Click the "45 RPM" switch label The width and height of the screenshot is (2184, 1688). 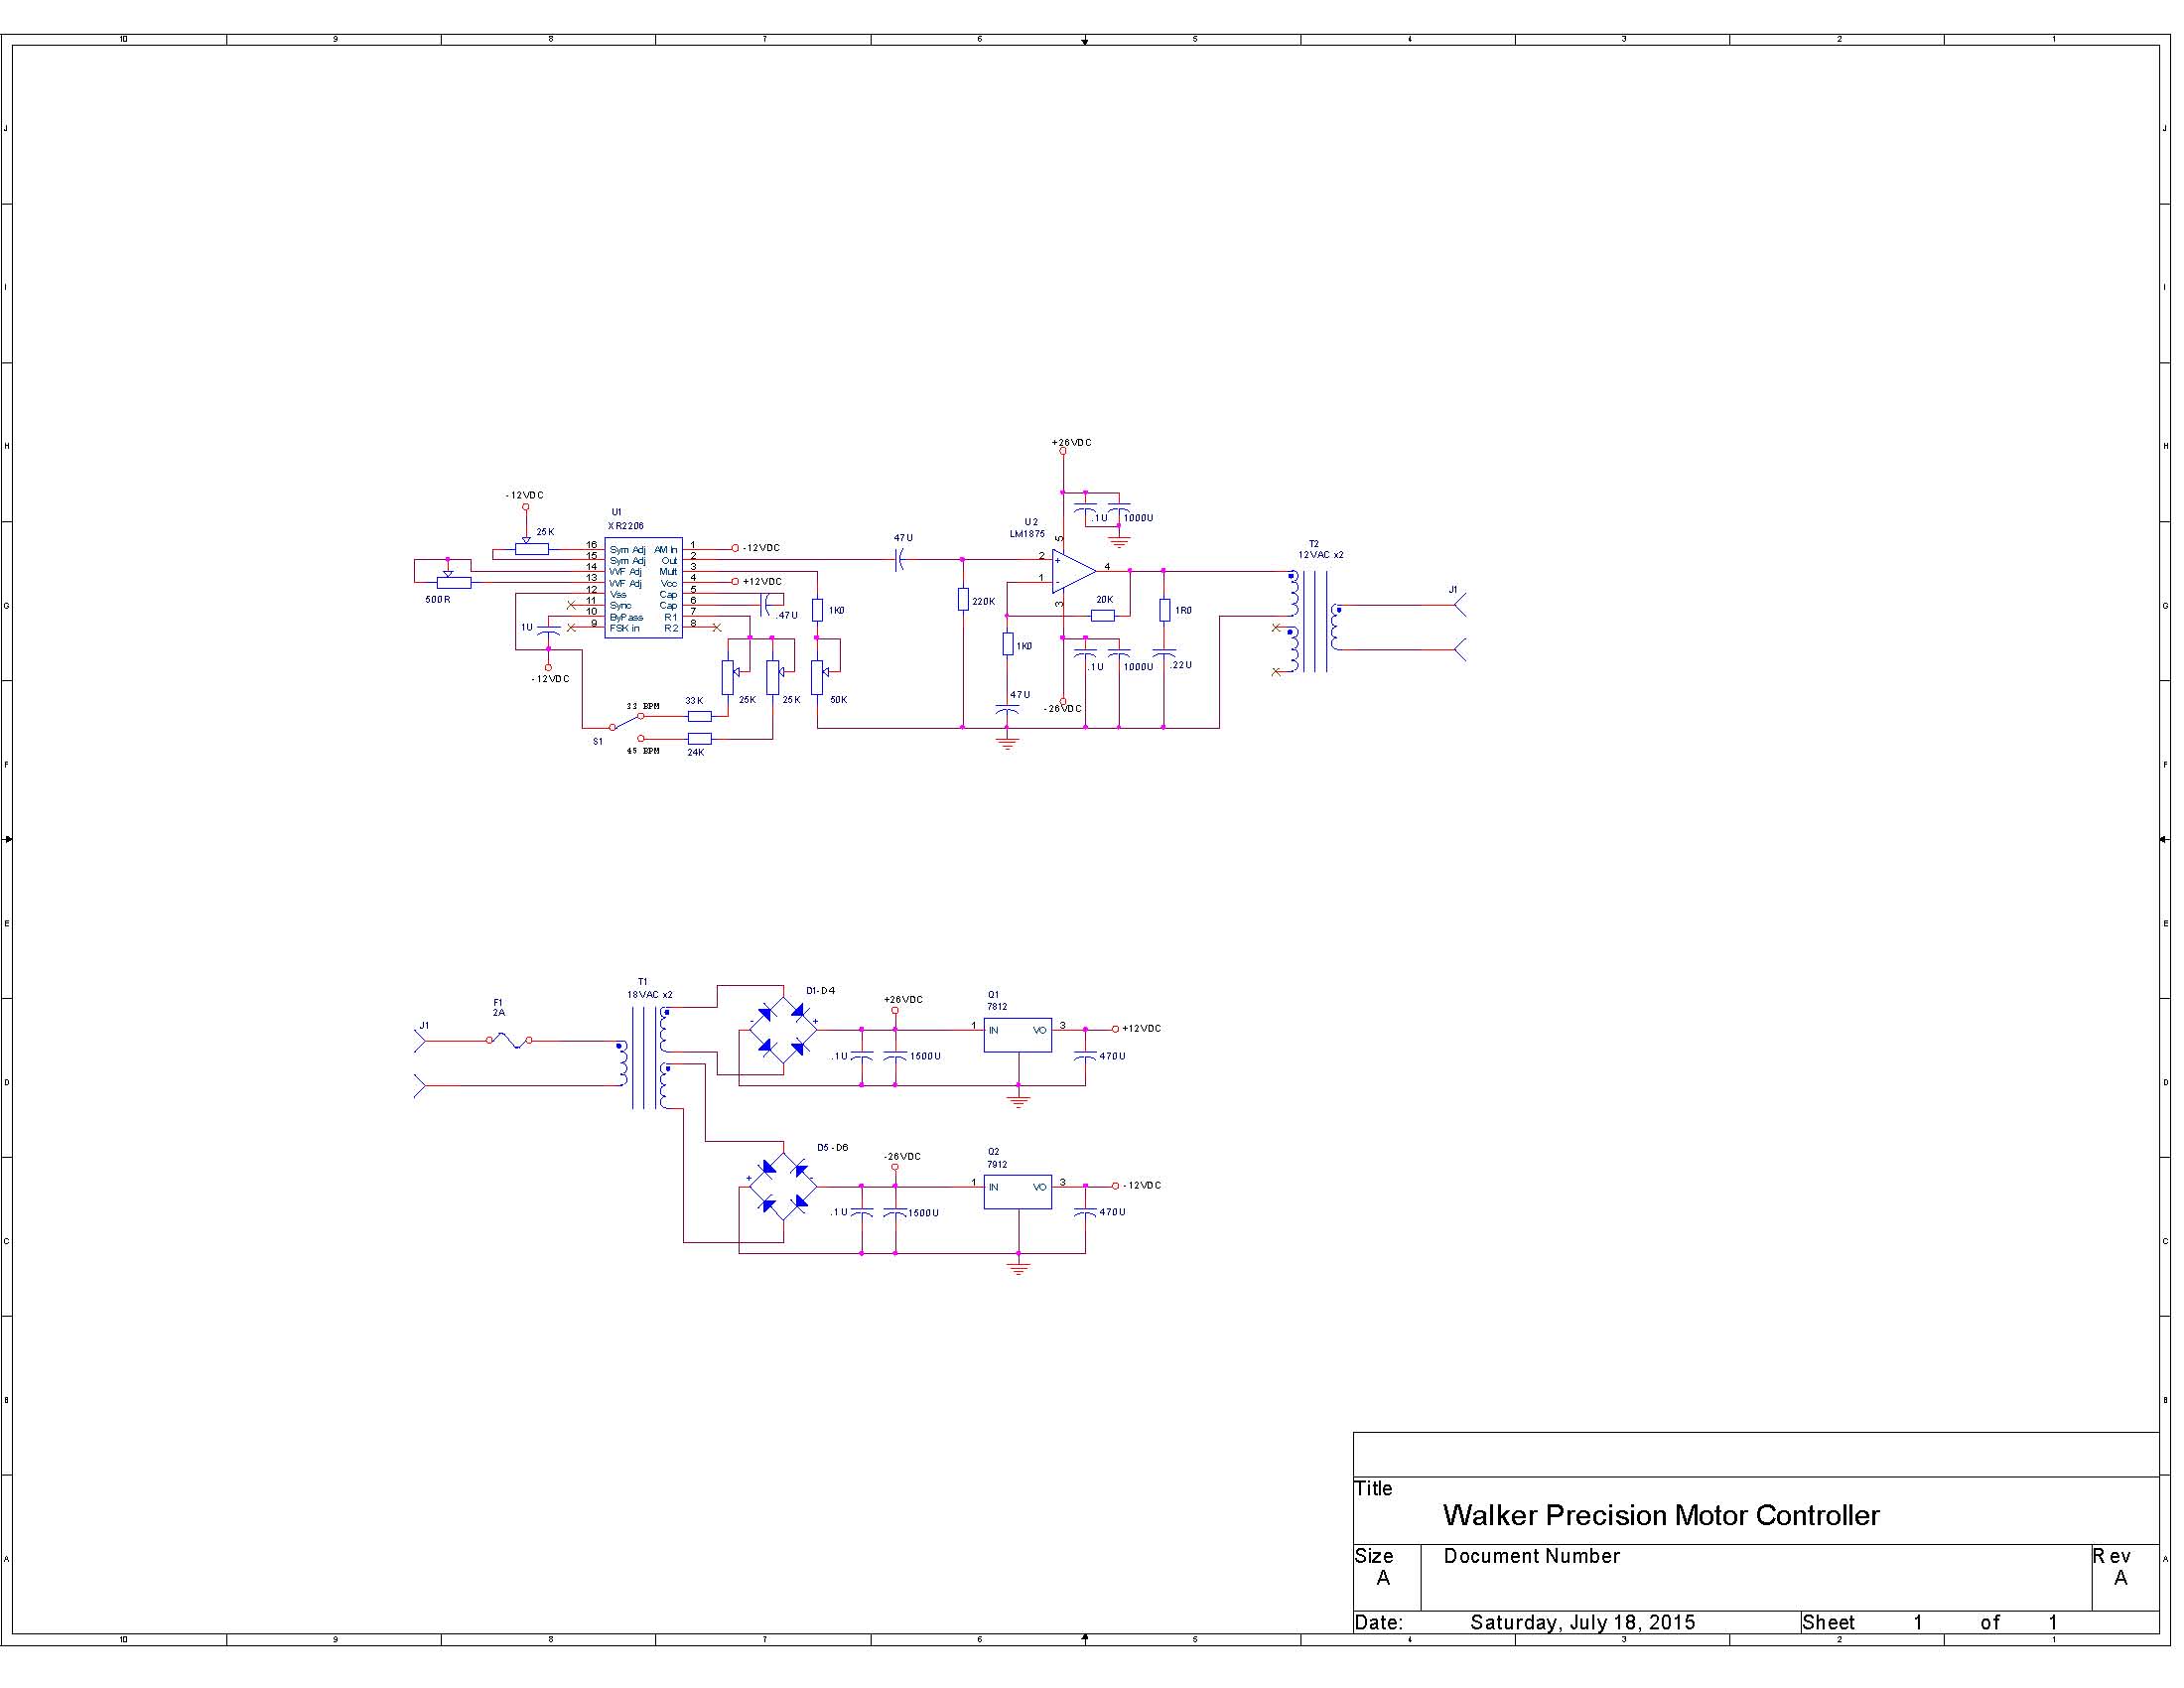tap(643, 751)
